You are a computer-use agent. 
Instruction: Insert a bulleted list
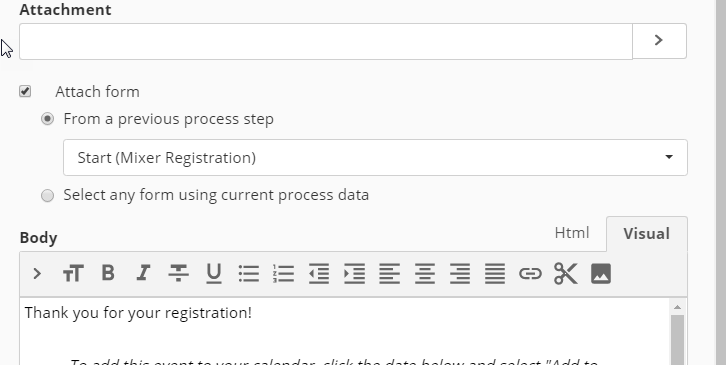(249, 274)
